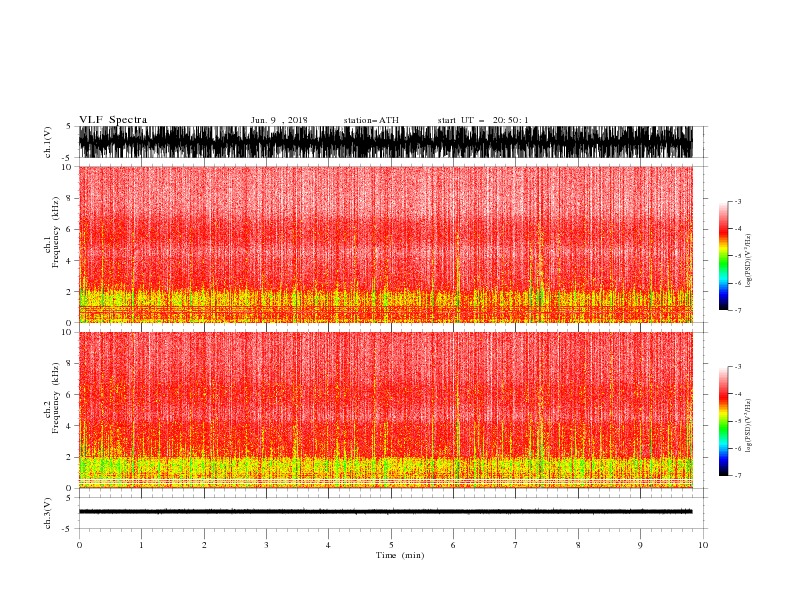Click the "-3" label on ch.1 color bar
Image resolution: width=792 pixels, height=612 pixels.
(x=737, y=201)
